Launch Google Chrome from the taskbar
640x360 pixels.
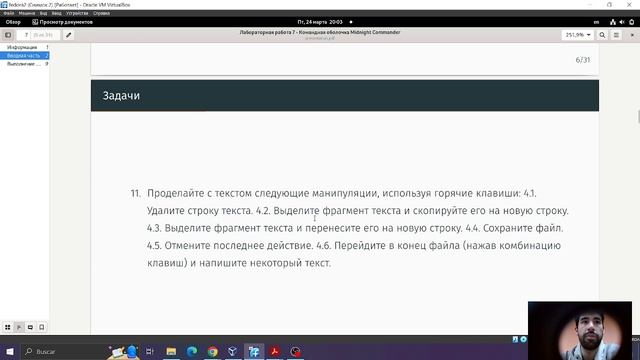tap(212, 351)
